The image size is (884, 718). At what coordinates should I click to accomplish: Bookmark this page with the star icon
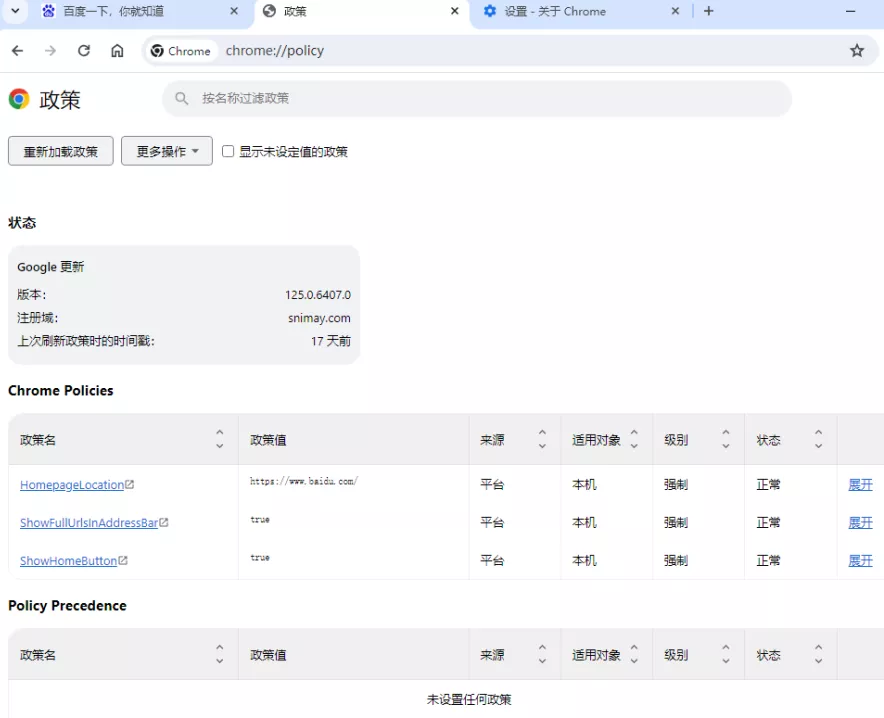(857, 51)
